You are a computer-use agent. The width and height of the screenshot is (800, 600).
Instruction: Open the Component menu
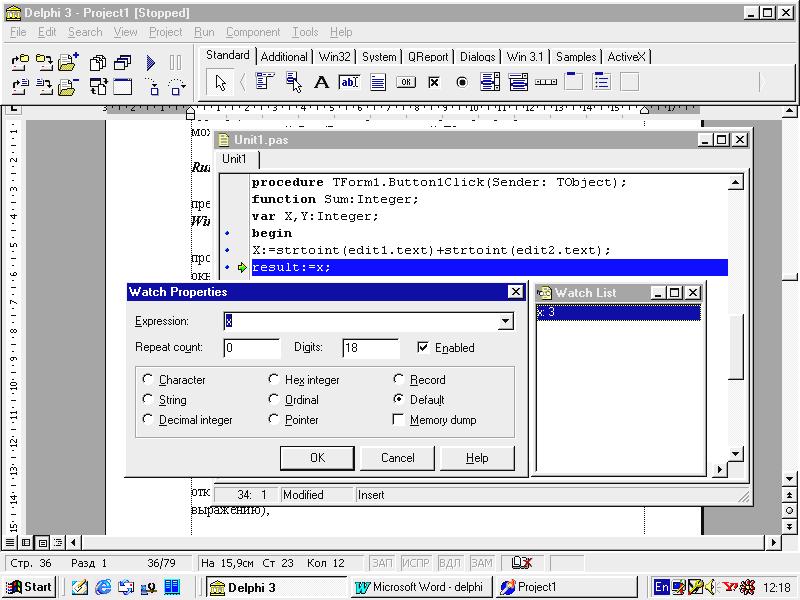(253, 32)
